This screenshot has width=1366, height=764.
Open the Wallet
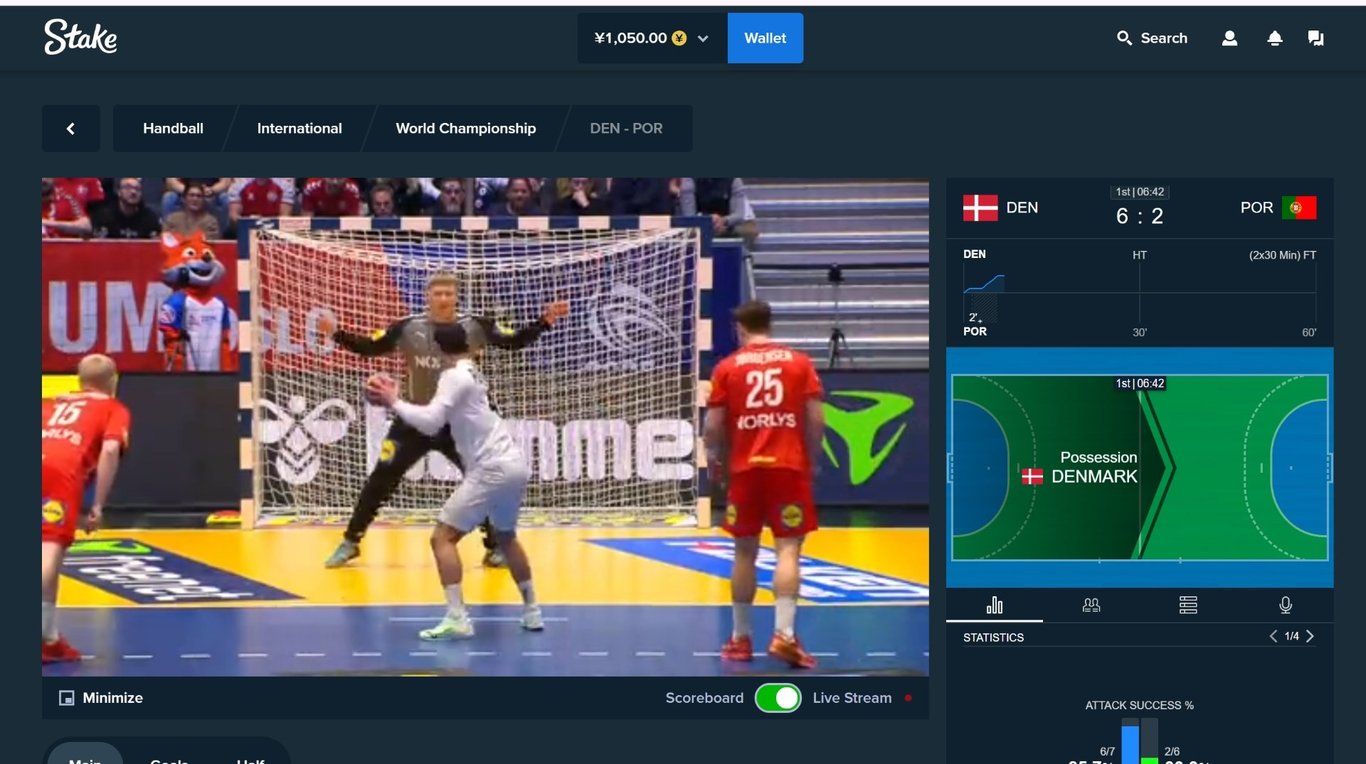(x=765, y=38)
